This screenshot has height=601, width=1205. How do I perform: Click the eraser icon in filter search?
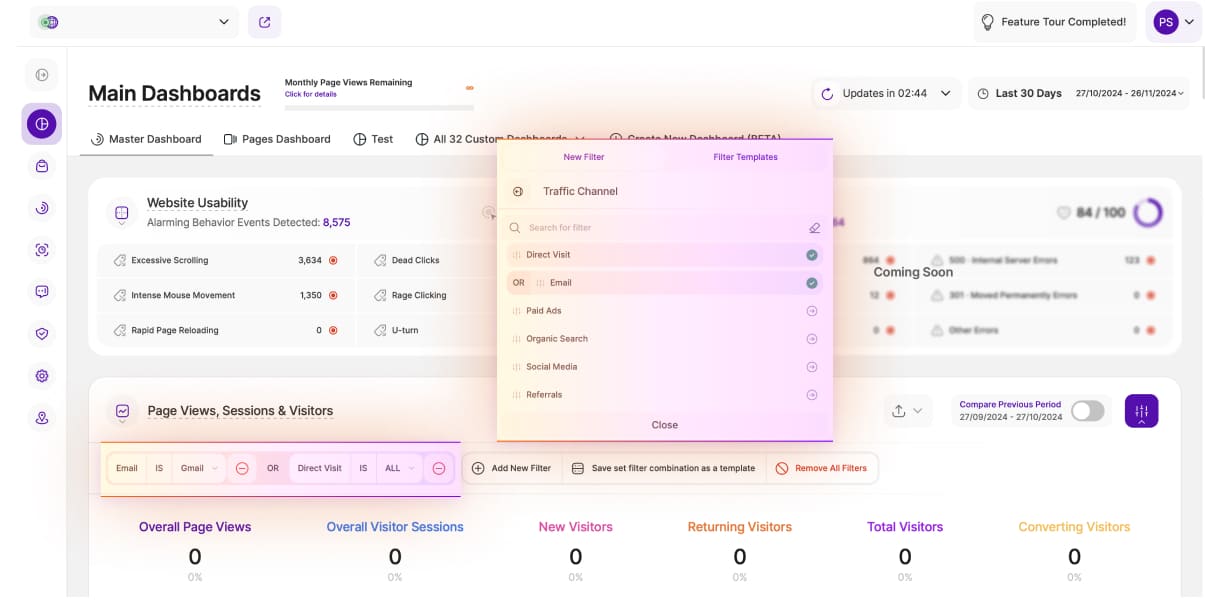(814, 228)
